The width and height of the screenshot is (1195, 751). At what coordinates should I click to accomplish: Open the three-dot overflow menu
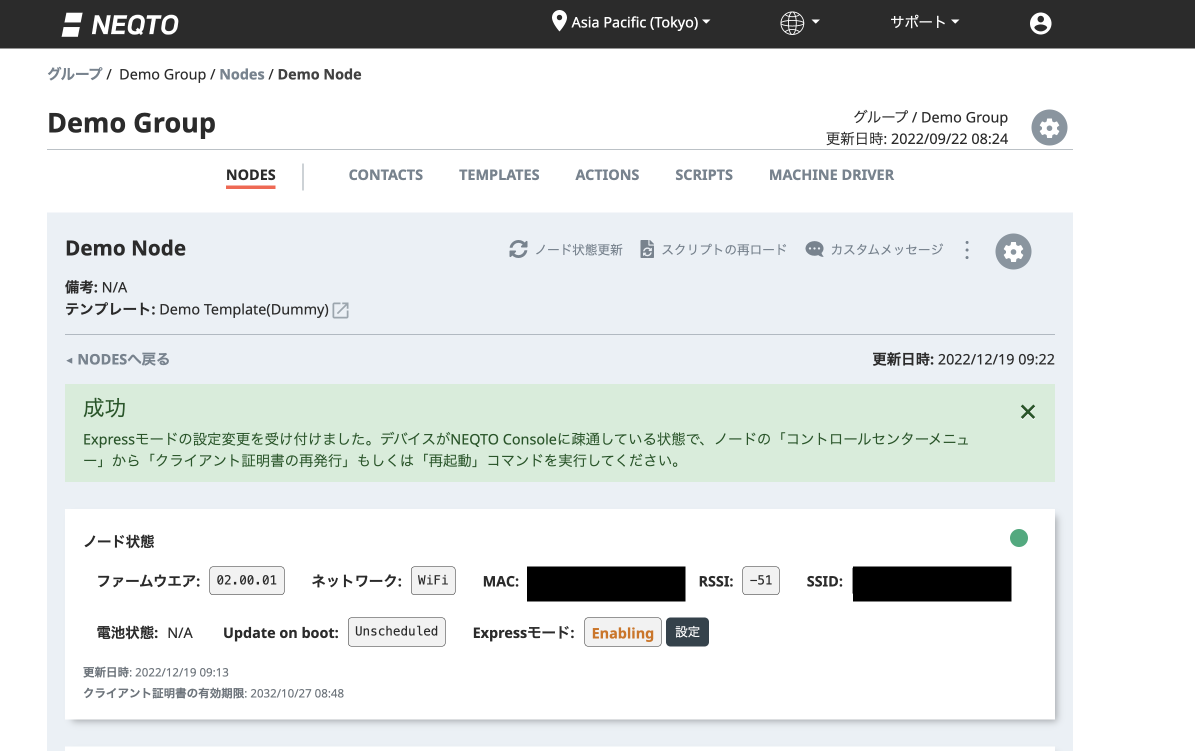pyautogui.click(x=966, y=250)
